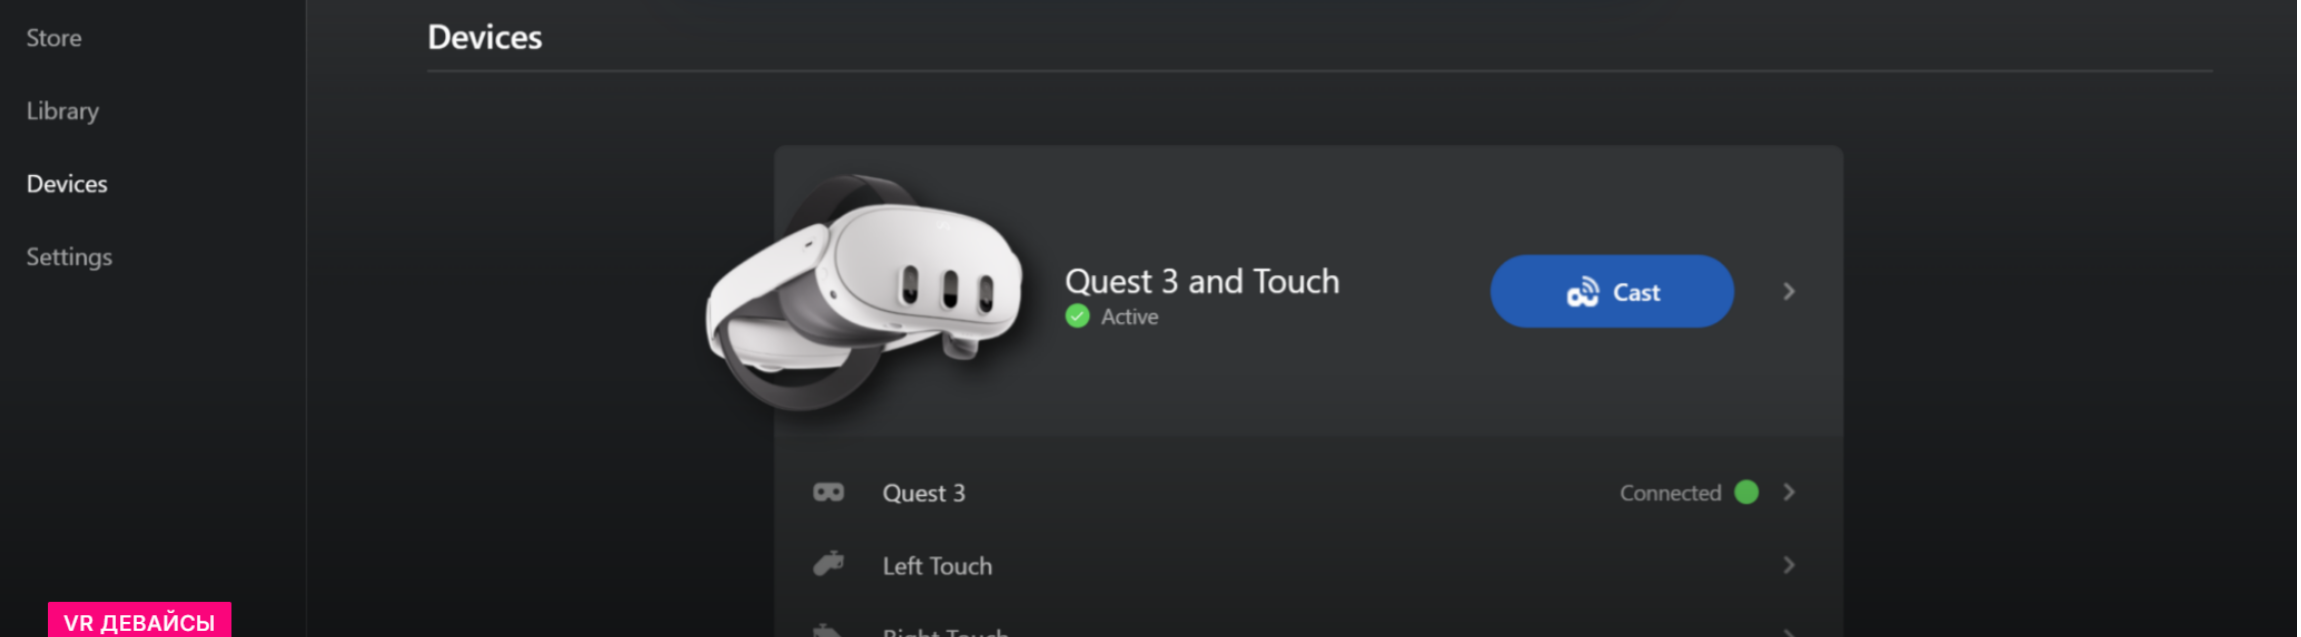Click the Left Touch controller icon
This screenshot has width=2301, height=637.
(x=828, y=565)
